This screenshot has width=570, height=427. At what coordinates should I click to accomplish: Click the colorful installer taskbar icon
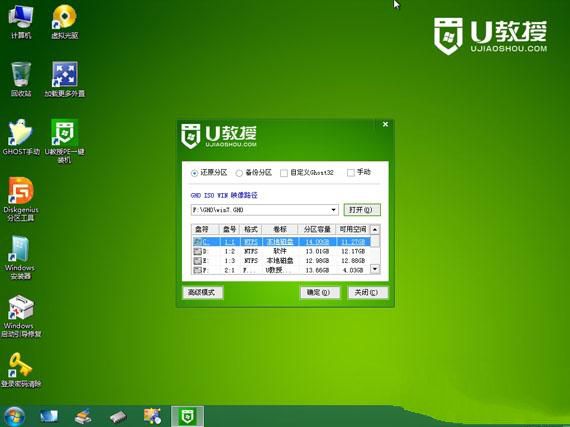(x=152, y=416)
